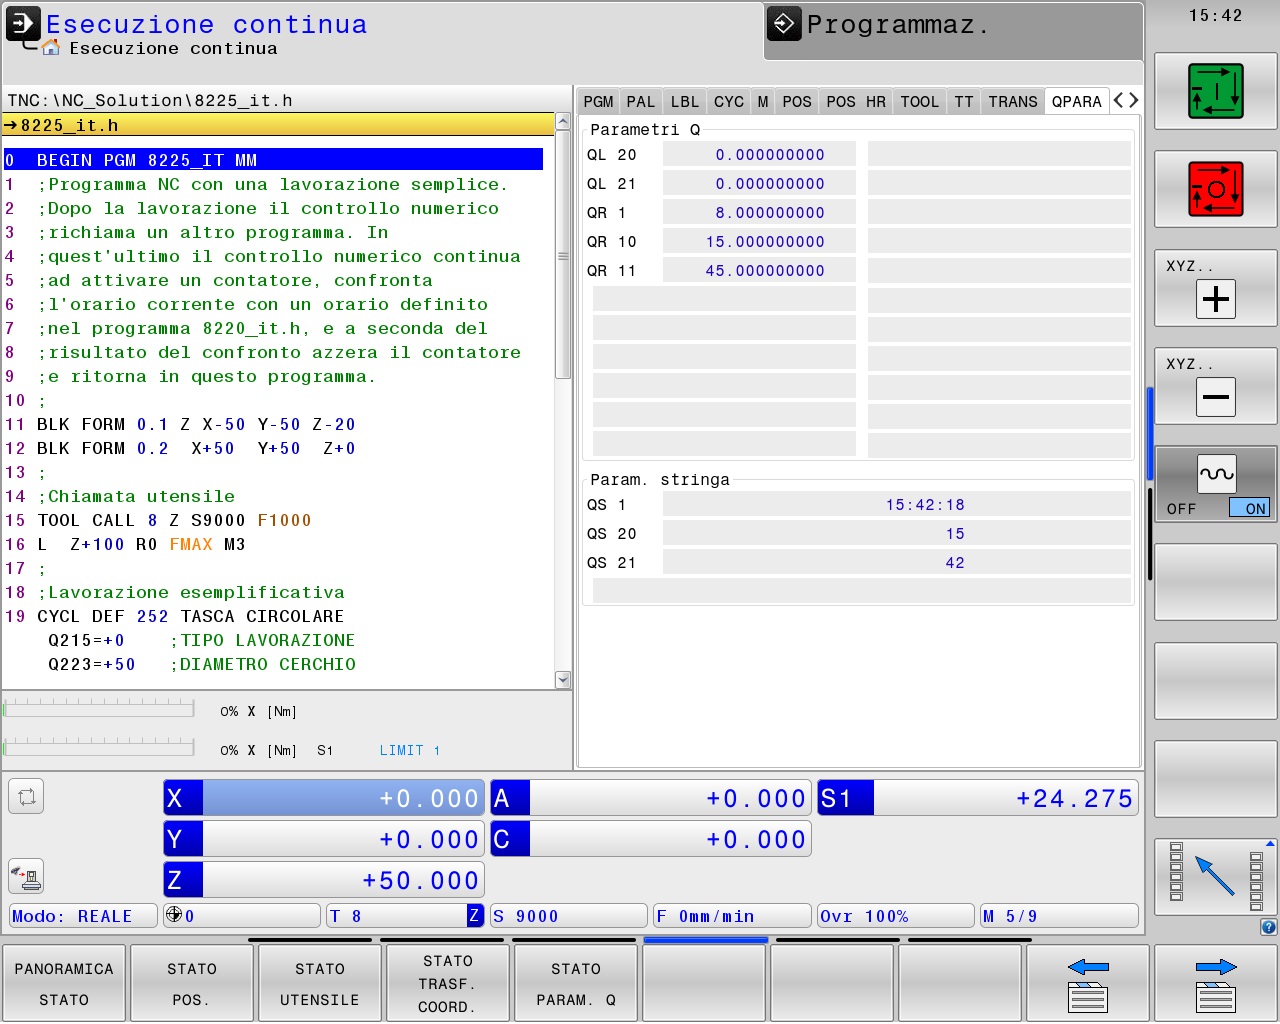
Task: Click the PANORAMICA STATO softkey
Action: [x=64, y=983]
